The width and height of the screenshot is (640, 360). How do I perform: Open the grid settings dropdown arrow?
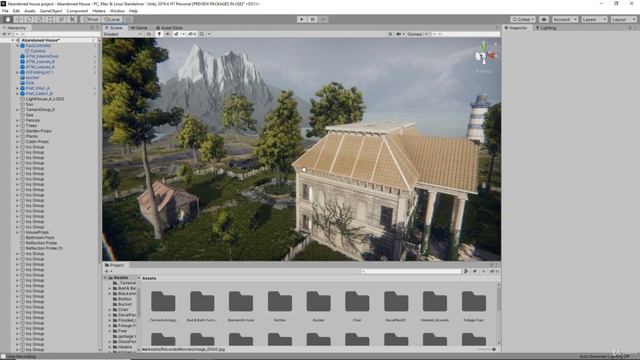[209, 34]
